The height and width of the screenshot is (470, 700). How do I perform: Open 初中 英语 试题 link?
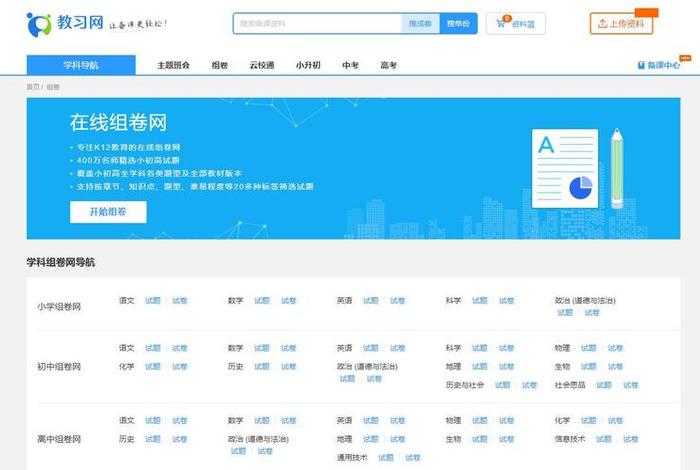371,348
